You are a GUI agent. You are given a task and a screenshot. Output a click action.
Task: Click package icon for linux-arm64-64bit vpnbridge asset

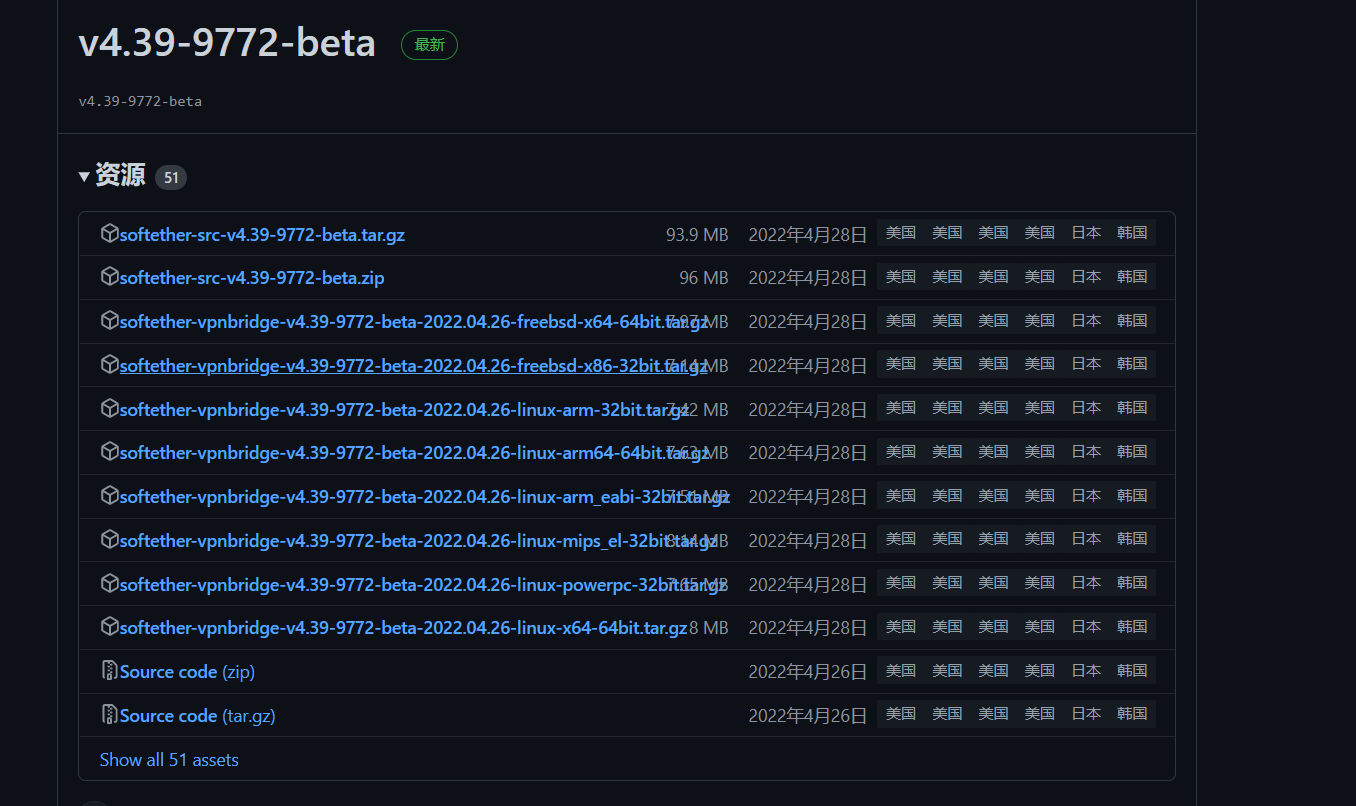pos(109,452)
